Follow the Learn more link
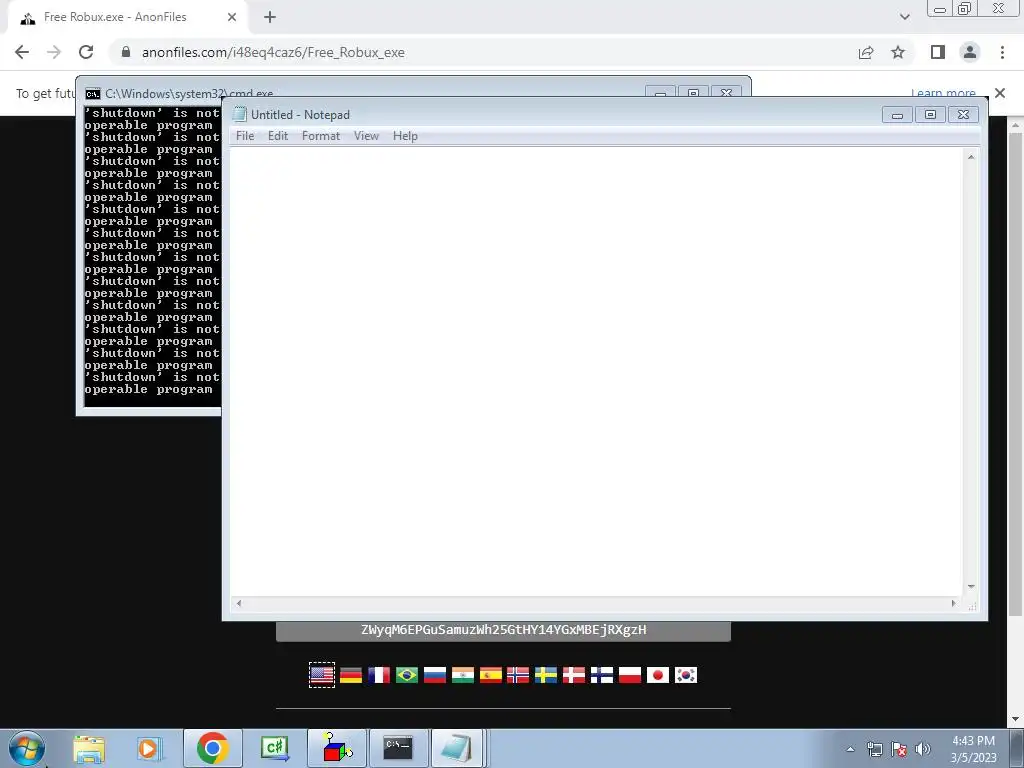The height and width of the screenshot is (768, 1024). click(943, 93)
